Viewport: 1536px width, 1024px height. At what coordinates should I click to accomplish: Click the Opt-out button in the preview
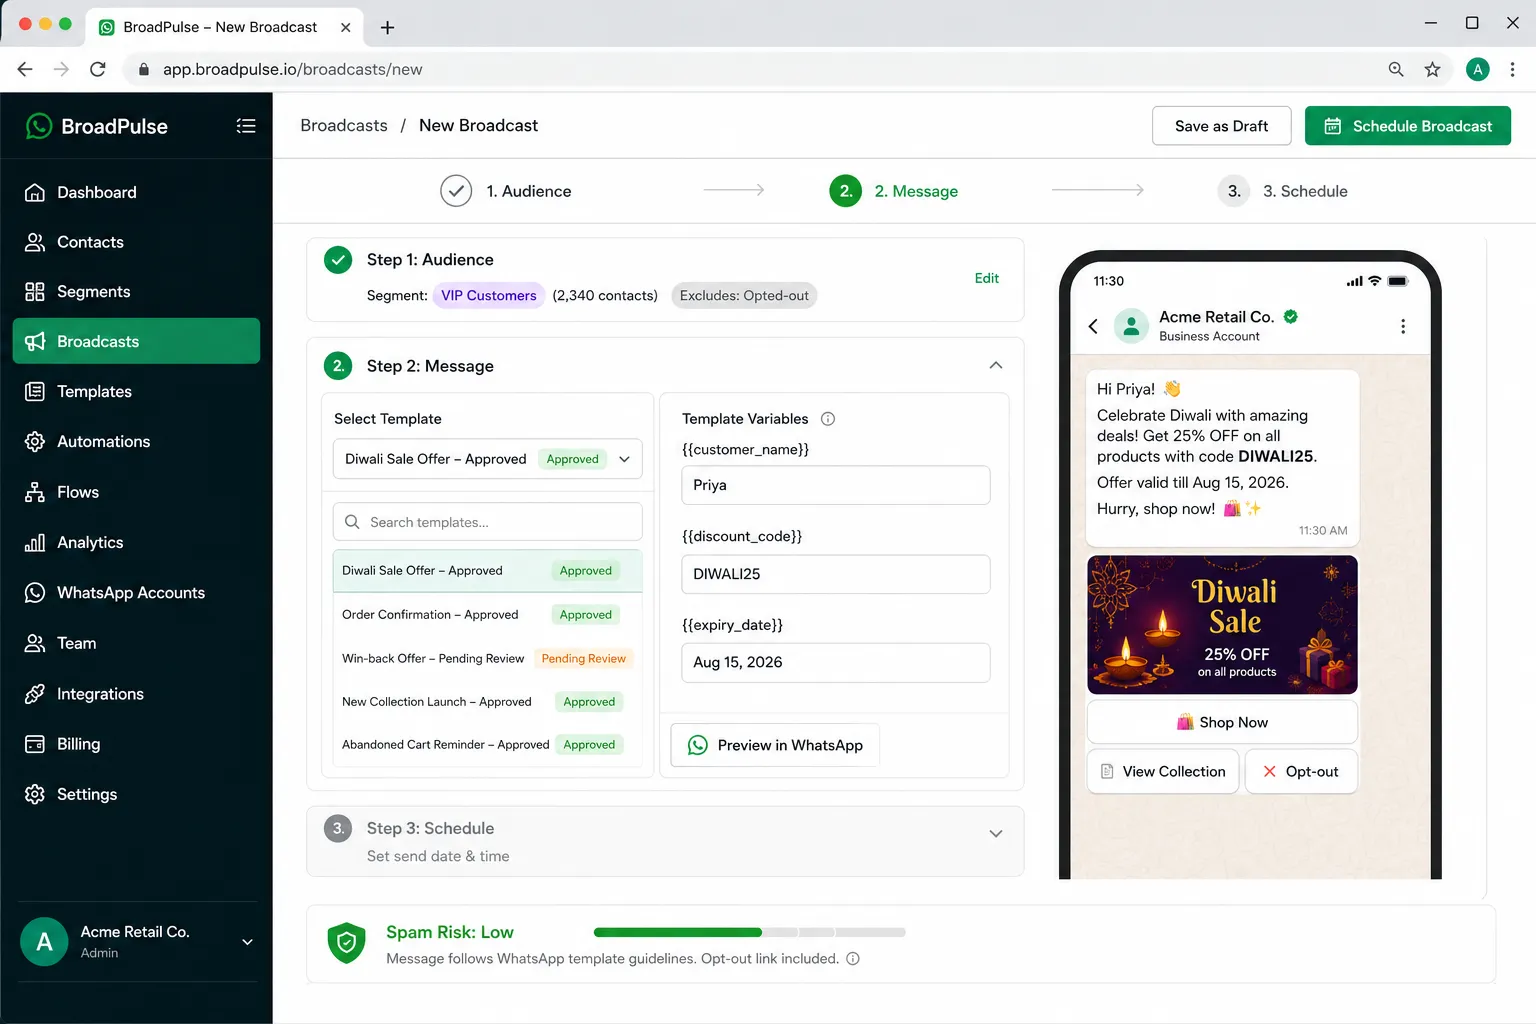[x=1301, y=772]
